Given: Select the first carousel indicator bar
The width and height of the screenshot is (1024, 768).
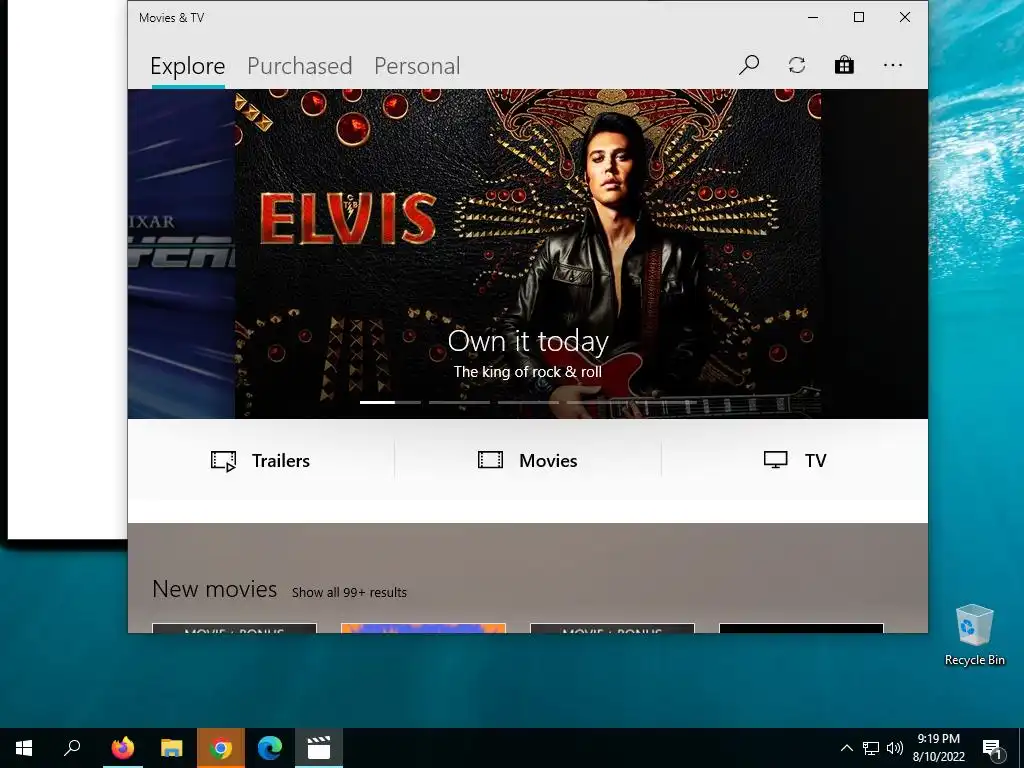Looking at the screenshot, I should pyautogui.click(x=390, y=402).
